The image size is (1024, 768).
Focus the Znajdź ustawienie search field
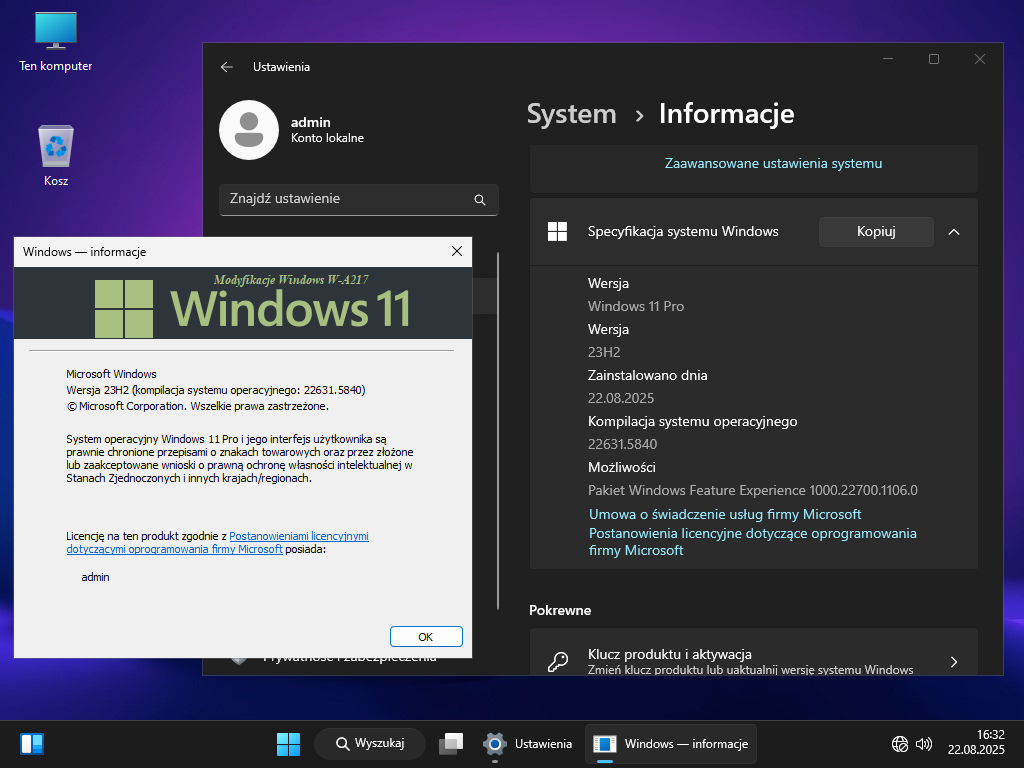tap(345, 199)
